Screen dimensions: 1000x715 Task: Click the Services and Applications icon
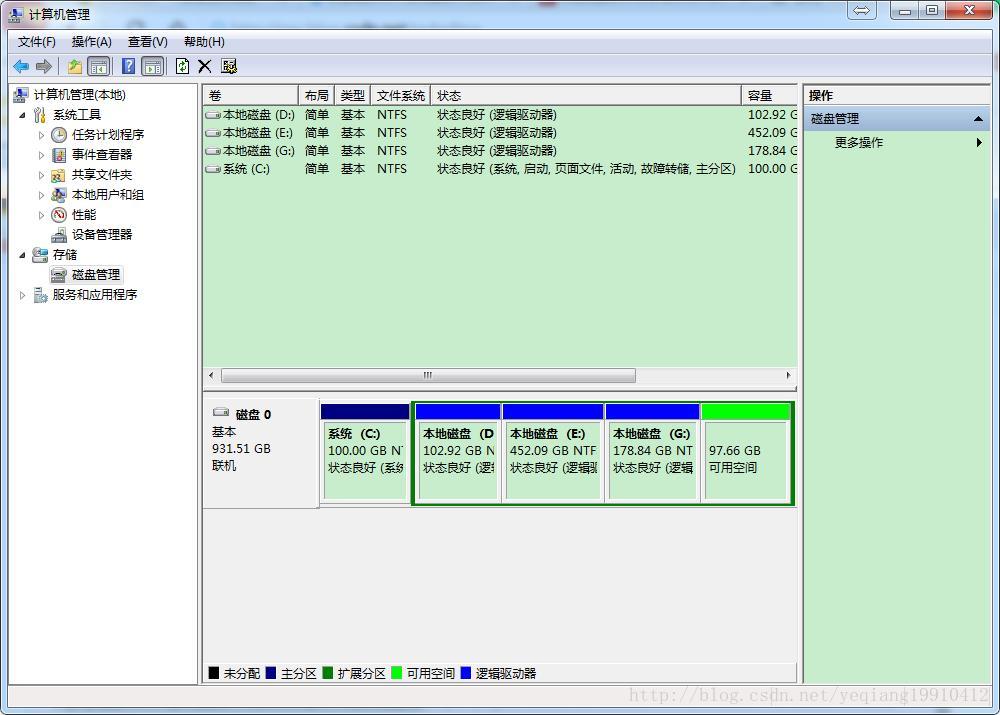pyautogui.click(x=40, y=295)
